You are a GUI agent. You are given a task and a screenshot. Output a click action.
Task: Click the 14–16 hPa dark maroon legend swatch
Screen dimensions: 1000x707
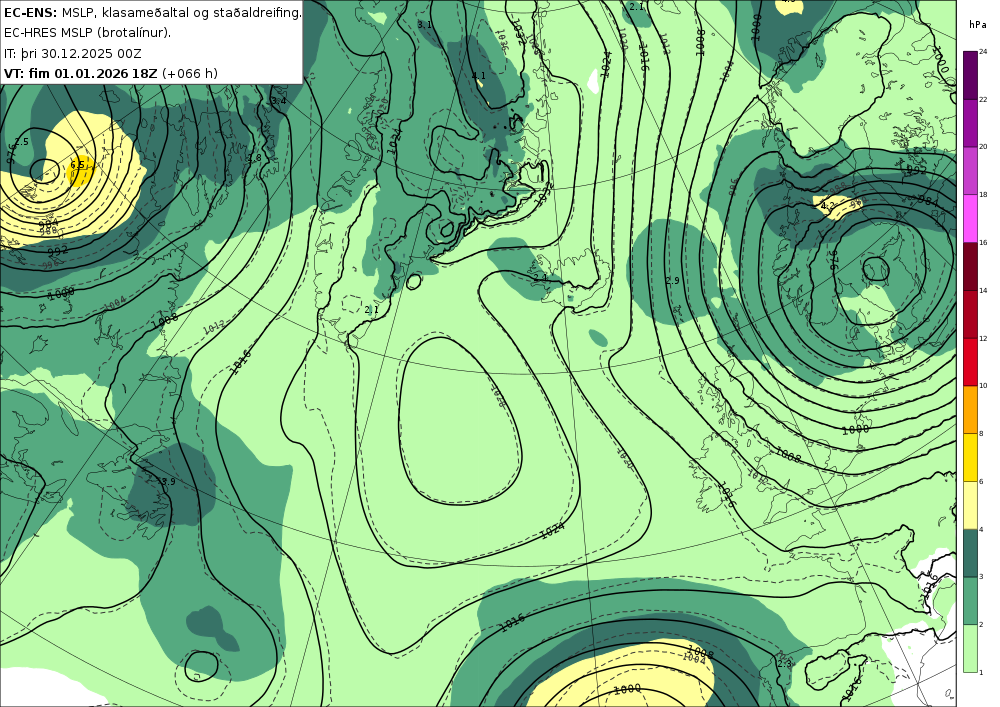tap(971, 266)
